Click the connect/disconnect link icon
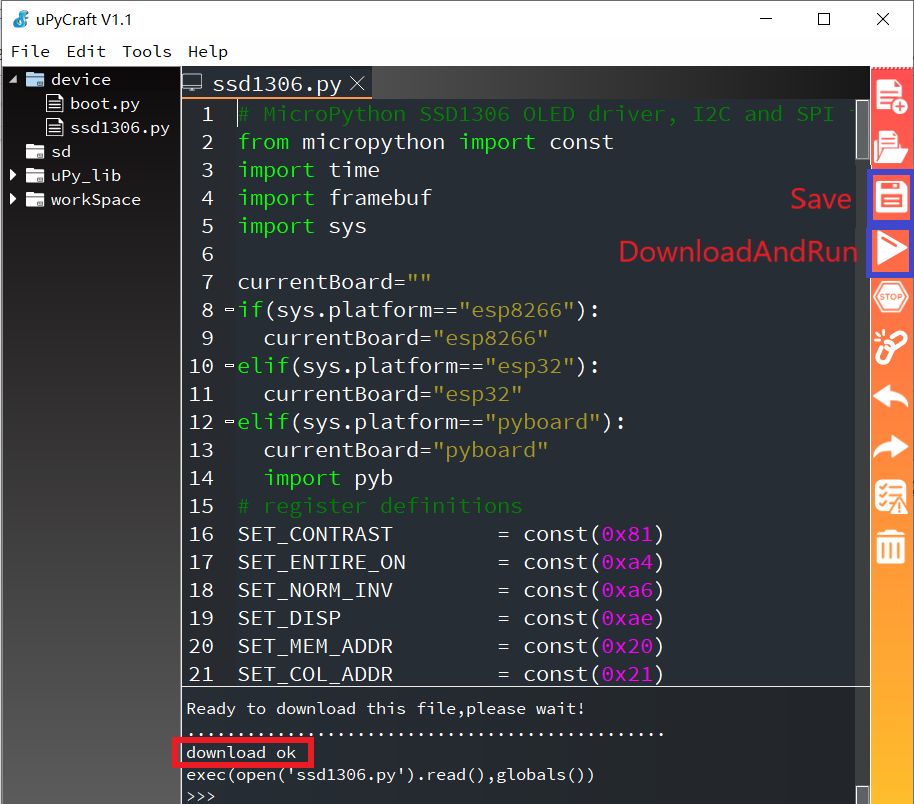The image size is (914, 804). [x=889, y=347]
